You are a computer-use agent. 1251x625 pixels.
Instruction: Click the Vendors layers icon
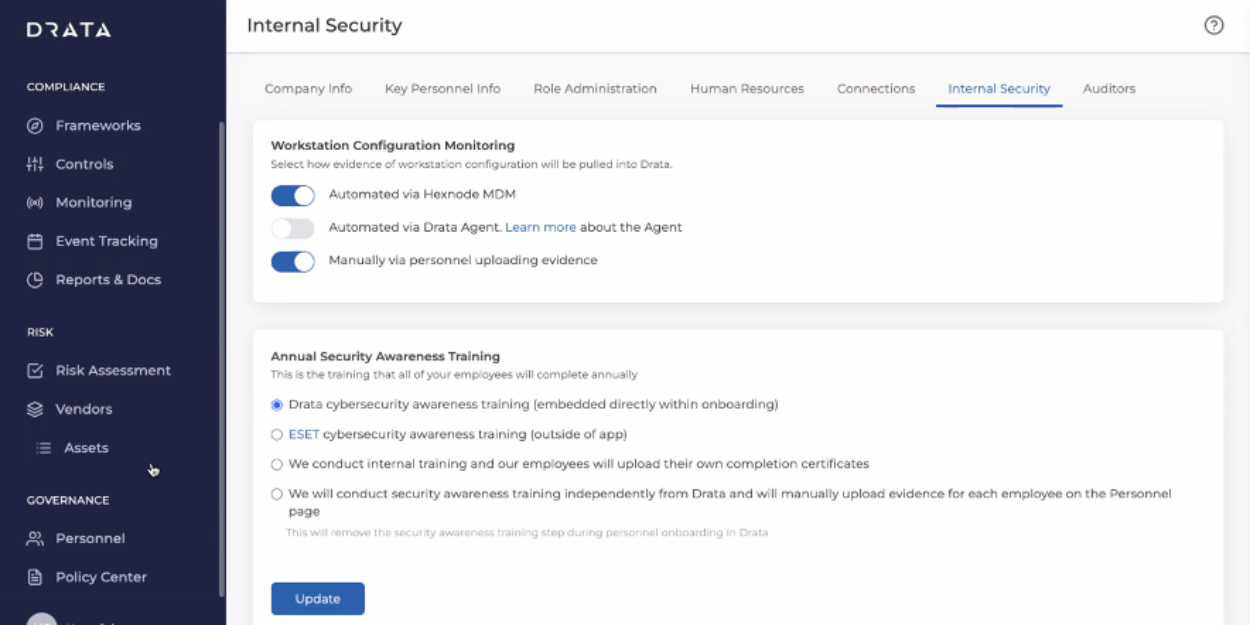[35, 409]
